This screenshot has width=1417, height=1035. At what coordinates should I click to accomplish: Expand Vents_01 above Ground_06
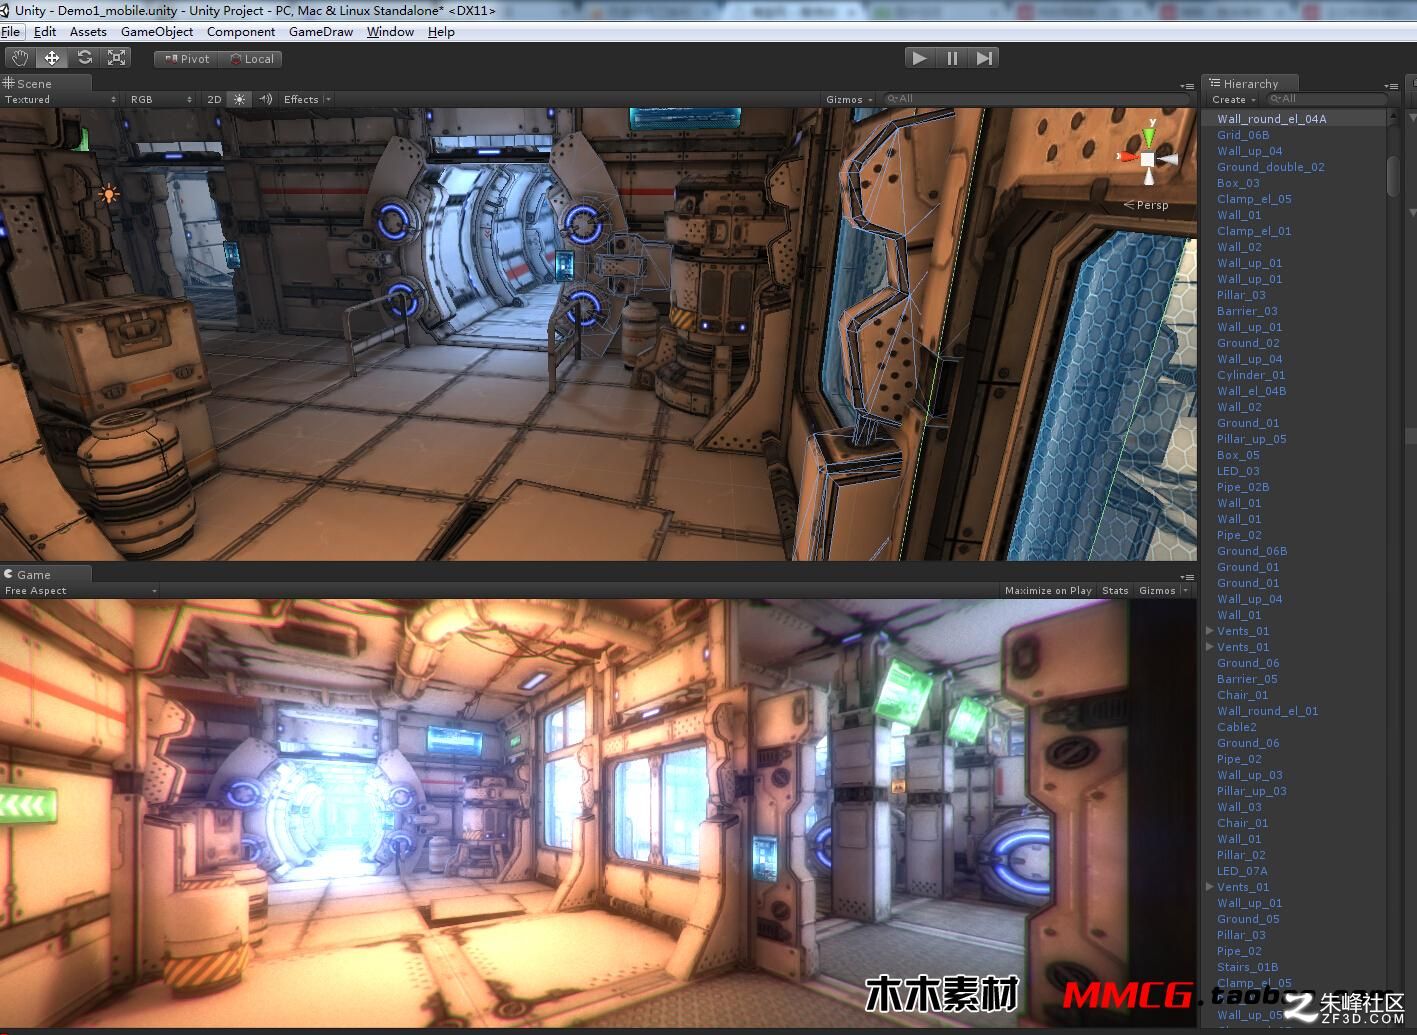tap(1210, 647)
